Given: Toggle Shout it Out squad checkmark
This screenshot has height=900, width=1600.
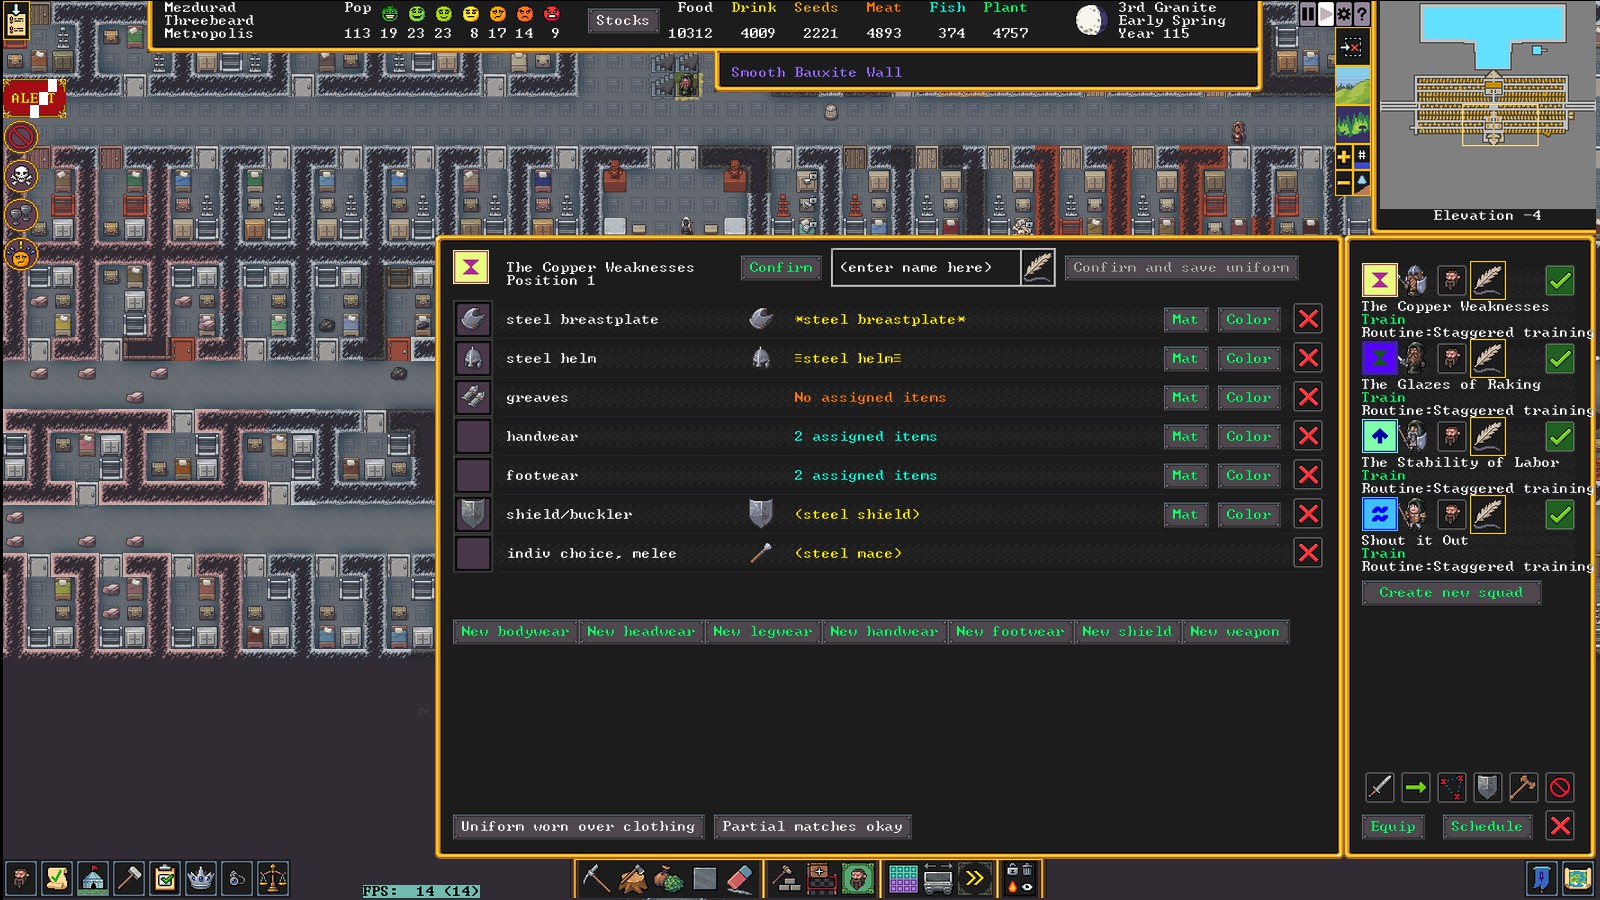Looking at the screenshot, I should click(x=1559, y=514).
